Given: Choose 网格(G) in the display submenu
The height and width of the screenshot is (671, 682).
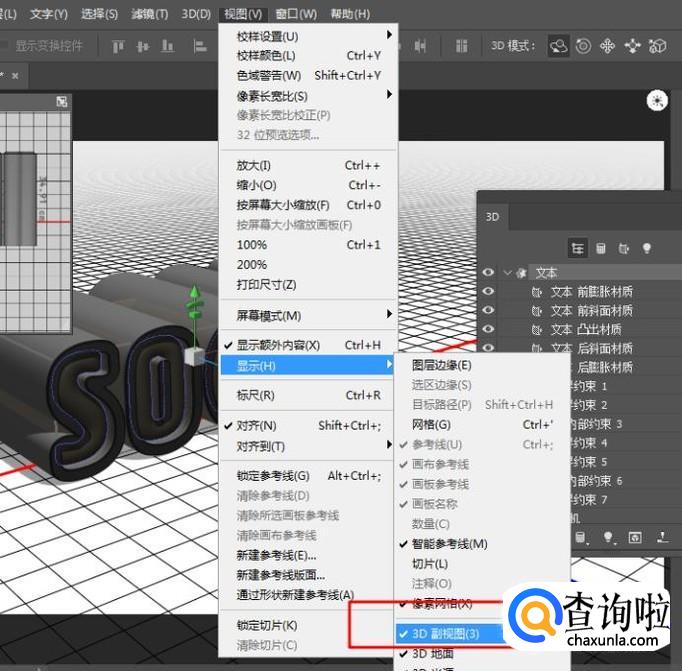Looking at the screenshot, I should [431, 425].
